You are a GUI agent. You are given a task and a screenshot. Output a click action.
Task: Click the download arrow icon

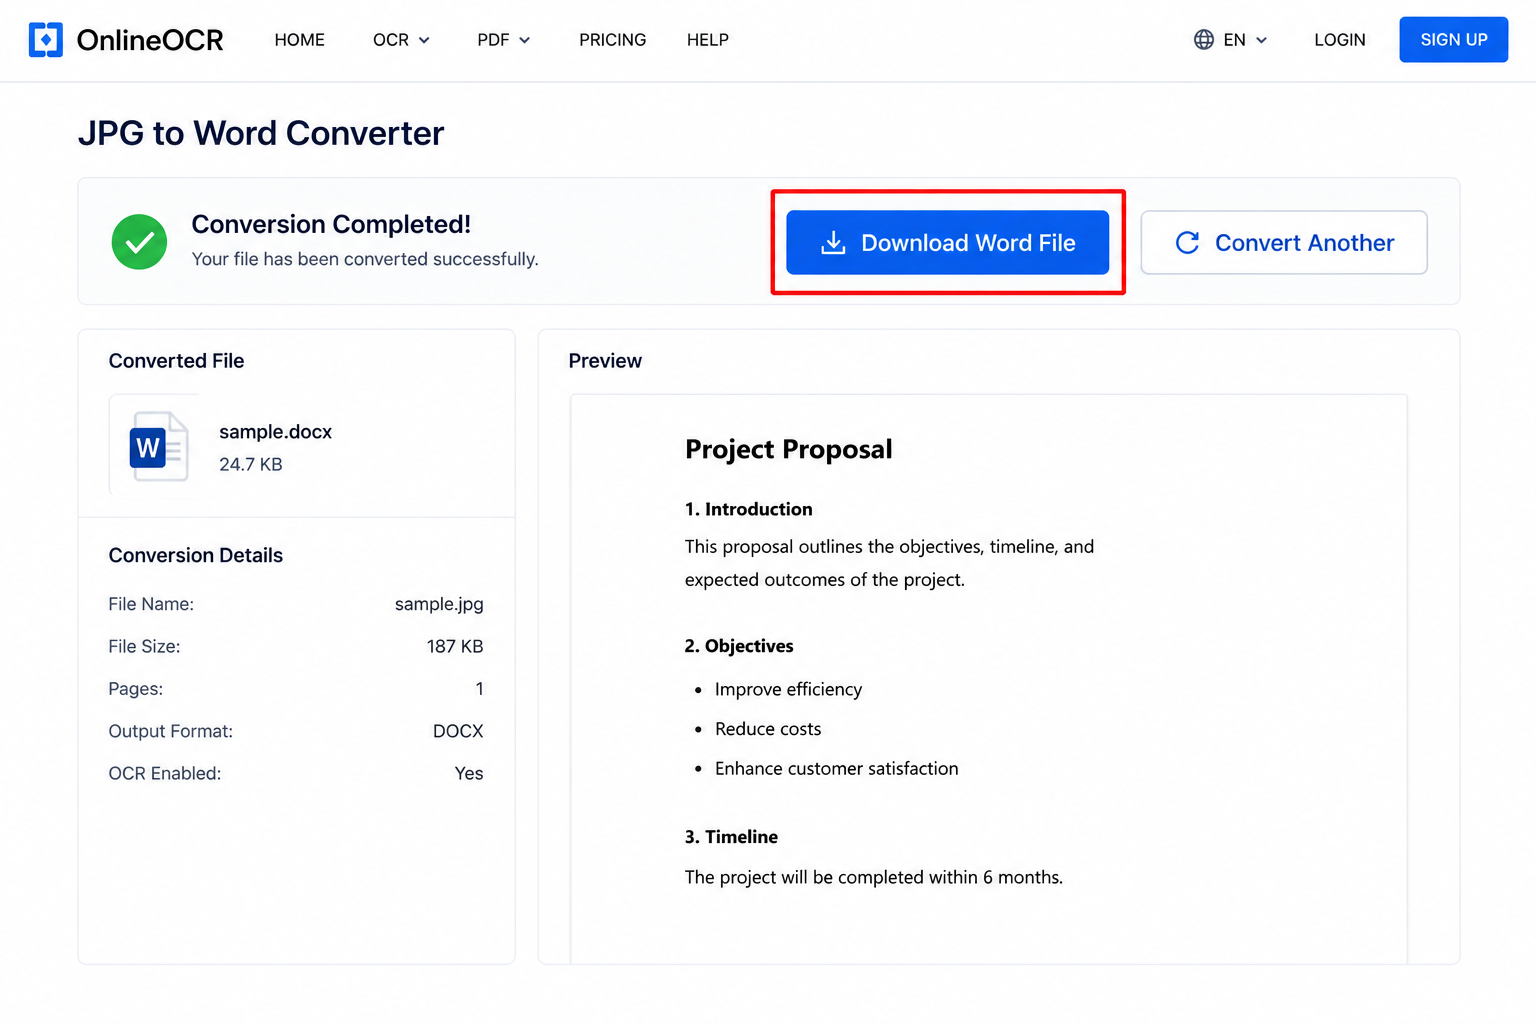point(833,243)
